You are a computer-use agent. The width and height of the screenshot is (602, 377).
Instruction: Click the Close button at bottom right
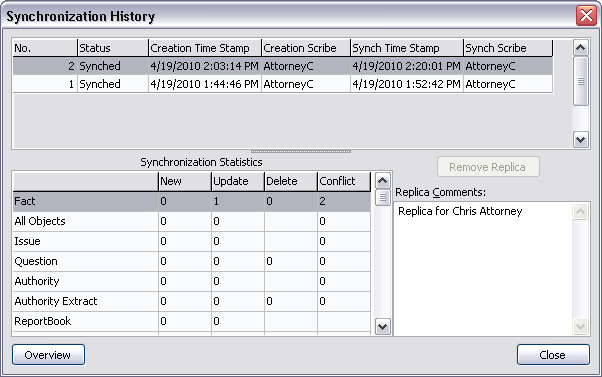[x=553, y=354]
